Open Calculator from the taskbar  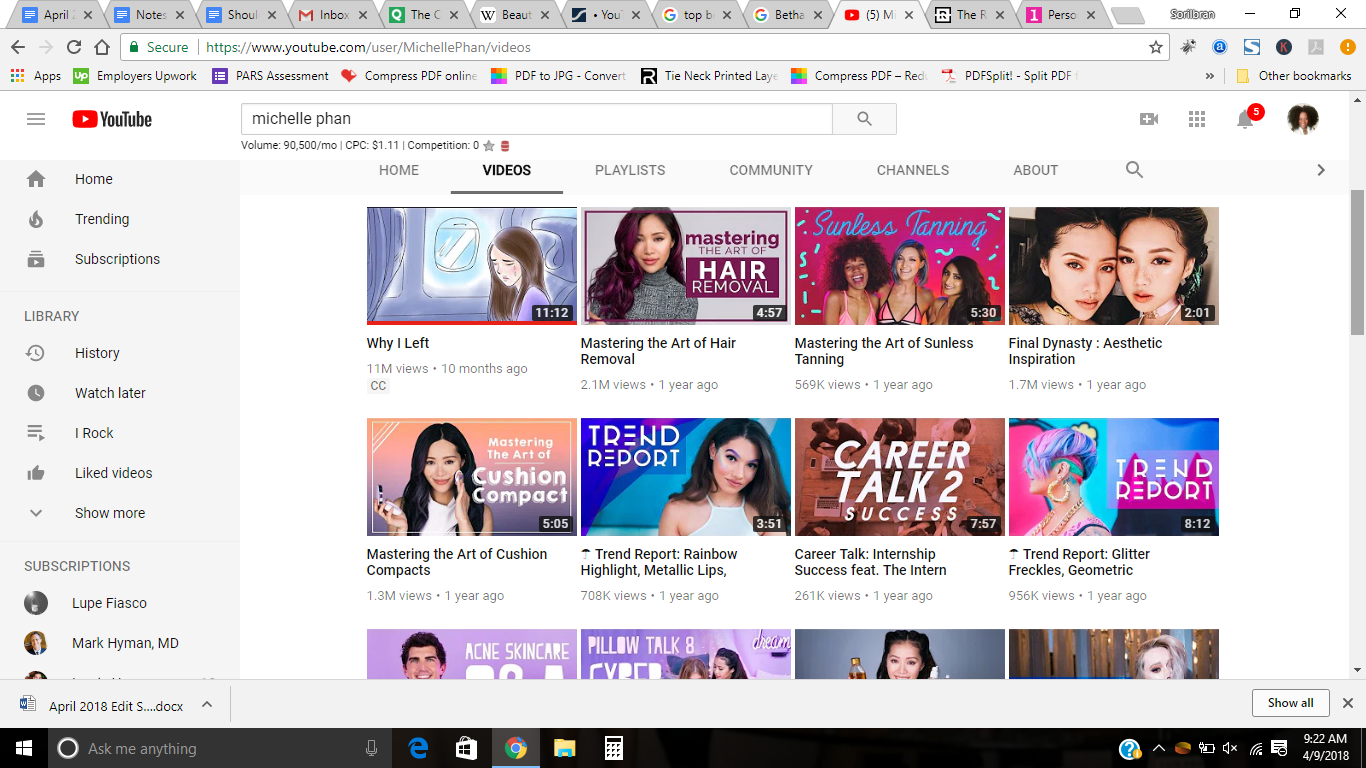614,748
